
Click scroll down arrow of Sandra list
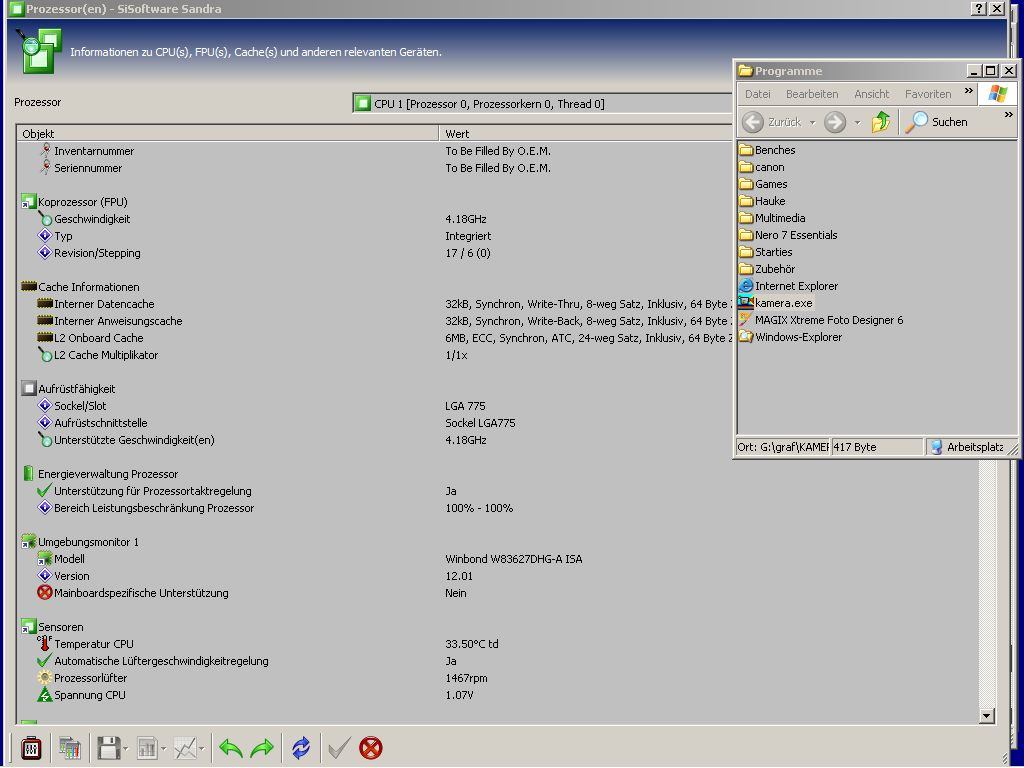click(x=987, y=716)
